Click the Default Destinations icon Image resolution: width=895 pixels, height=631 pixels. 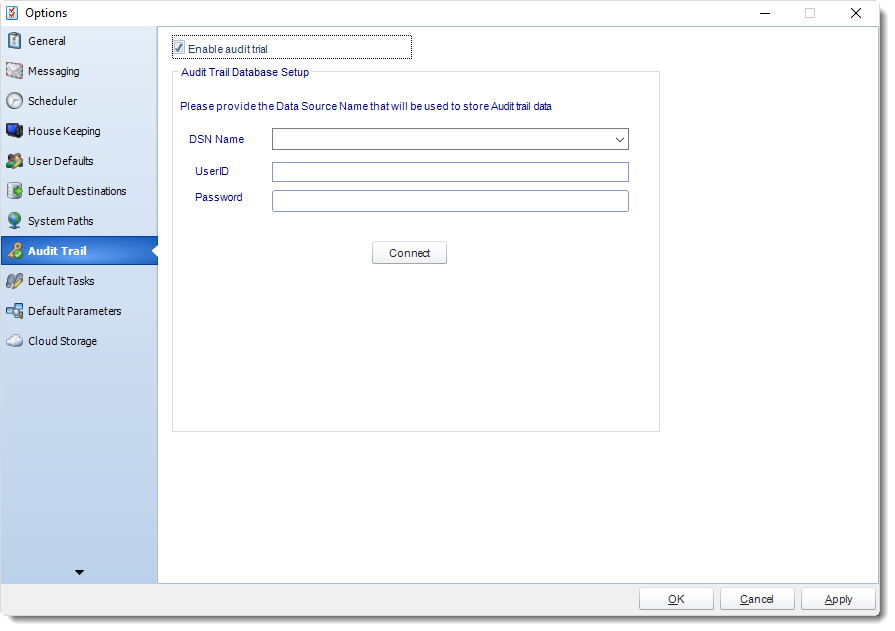(x=14, y=191)
